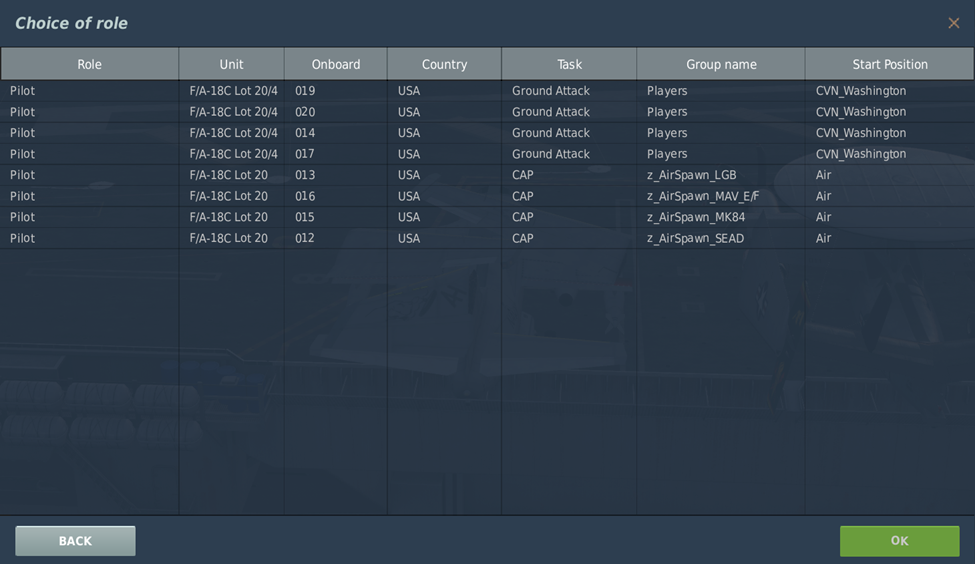Click onboard number 017
The height and width of the screenshot is (564, 975).
[x=305, y=154]
